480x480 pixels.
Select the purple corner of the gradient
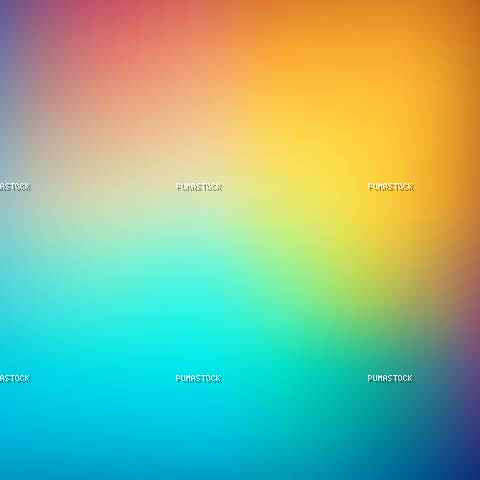[10, 20]
